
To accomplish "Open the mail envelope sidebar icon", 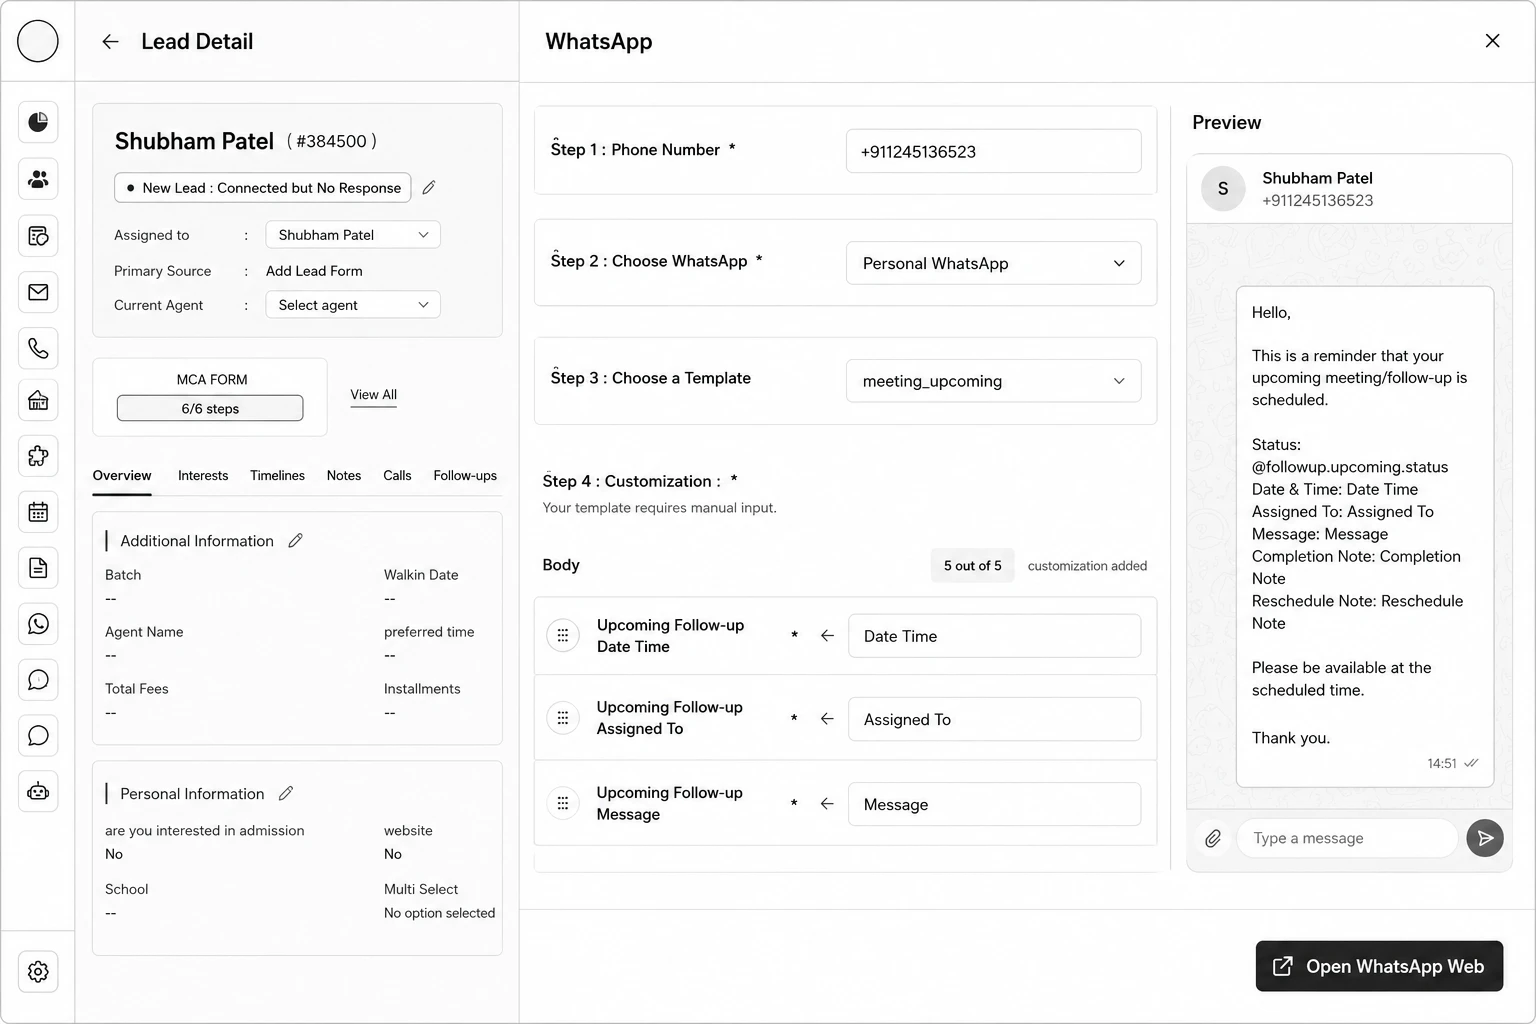I will click(x=38, y=292).
